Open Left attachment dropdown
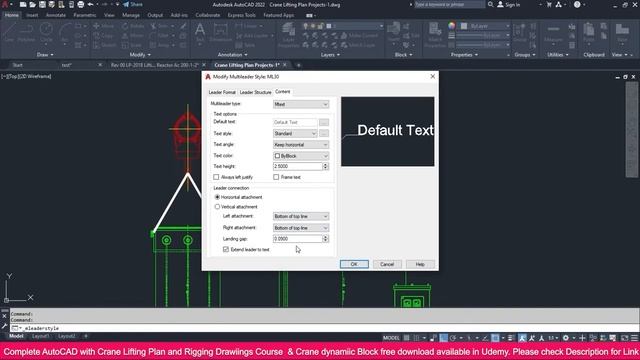Image resolution: width=640 pixels, height=360 pixels. 301,216
